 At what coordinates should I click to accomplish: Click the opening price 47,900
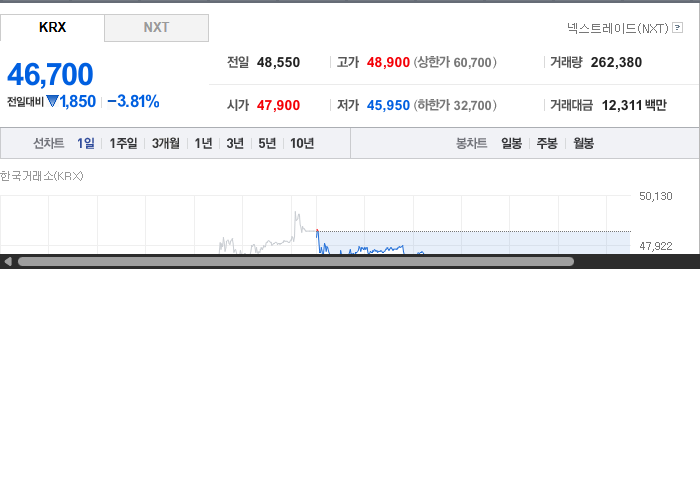click(278, 105)
